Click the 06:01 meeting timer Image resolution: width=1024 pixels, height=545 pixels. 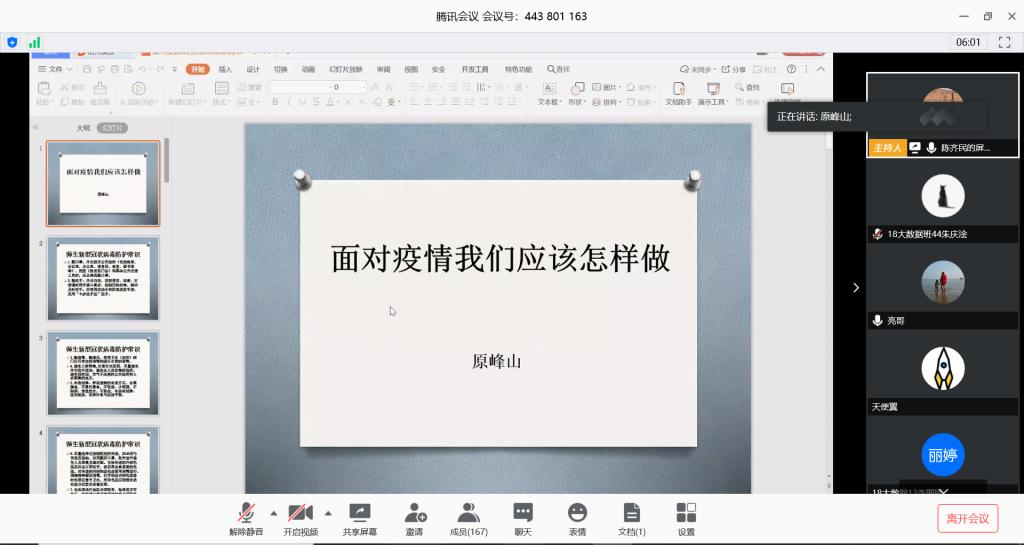pos(968,42)
